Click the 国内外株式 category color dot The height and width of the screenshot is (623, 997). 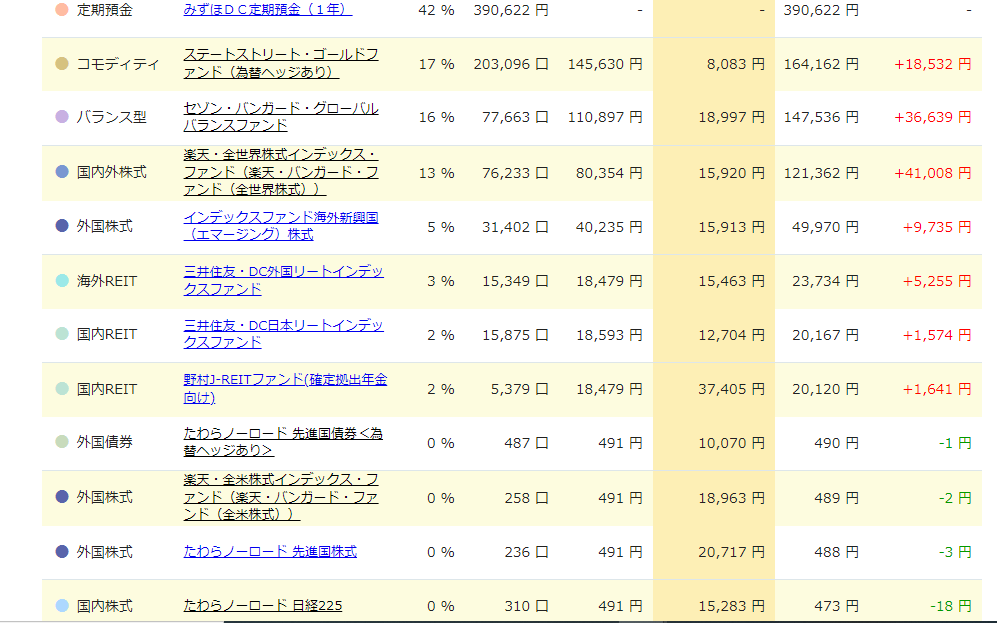[x=62, y=172]
